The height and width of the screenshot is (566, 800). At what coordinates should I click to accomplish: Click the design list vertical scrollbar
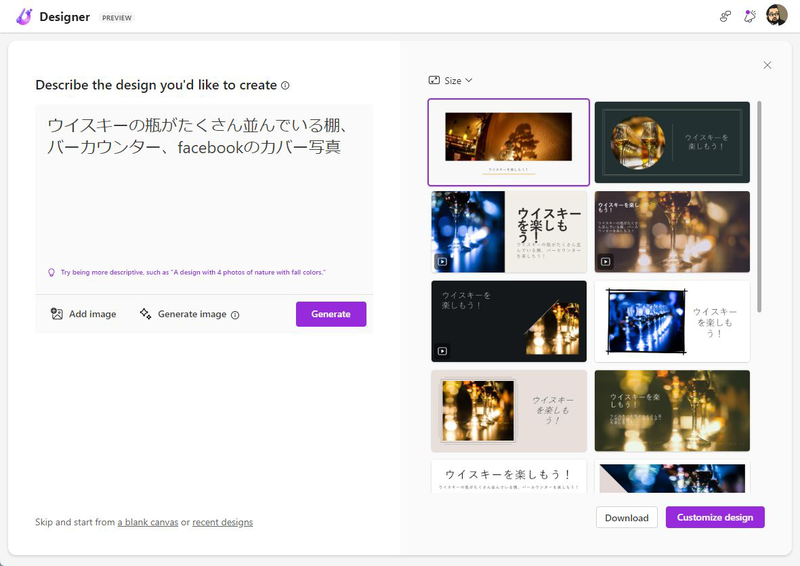(759, 207)
